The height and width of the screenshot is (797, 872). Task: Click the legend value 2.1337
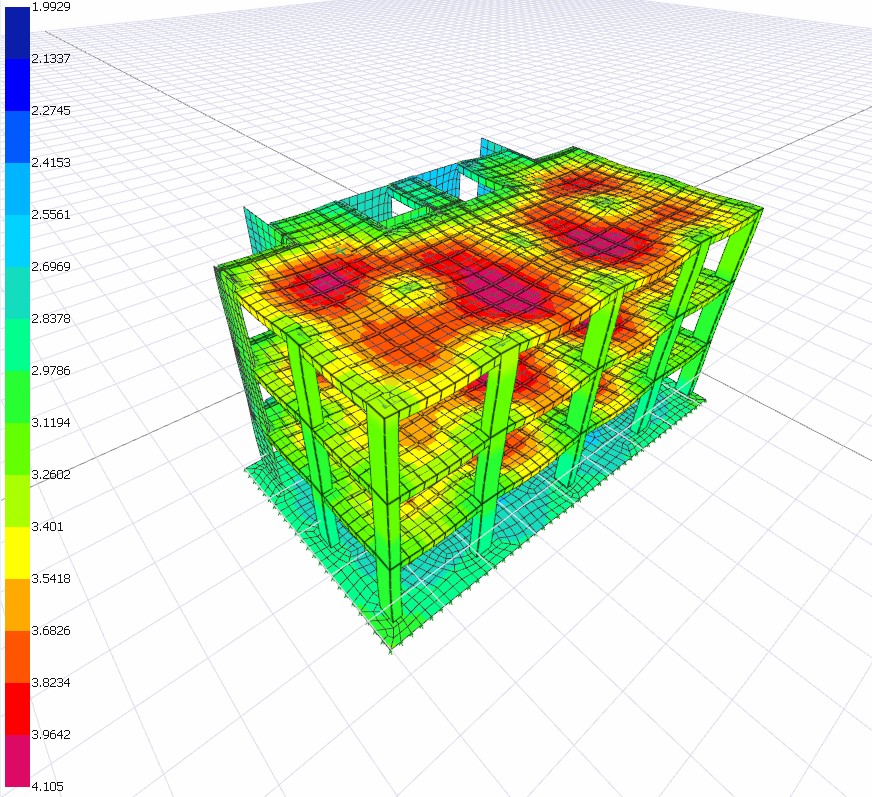pos(51,58)
